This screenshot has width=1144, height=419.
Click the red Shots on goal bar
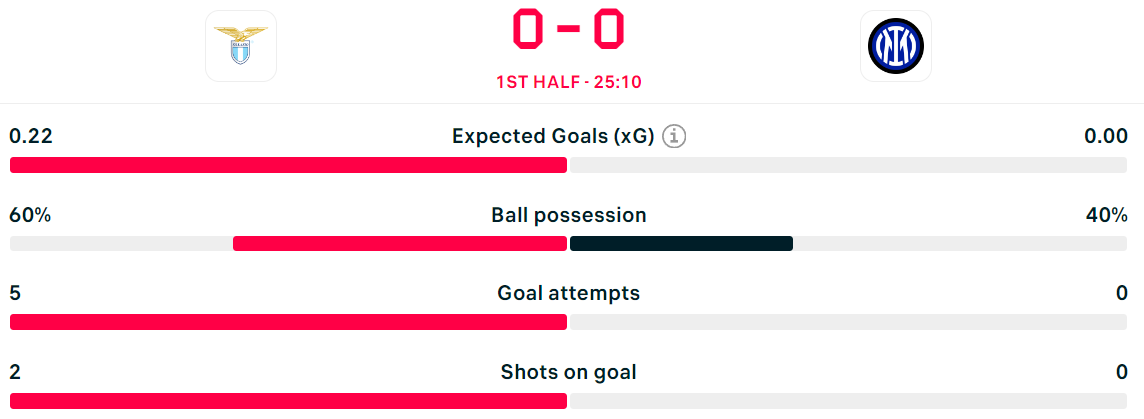288,401
